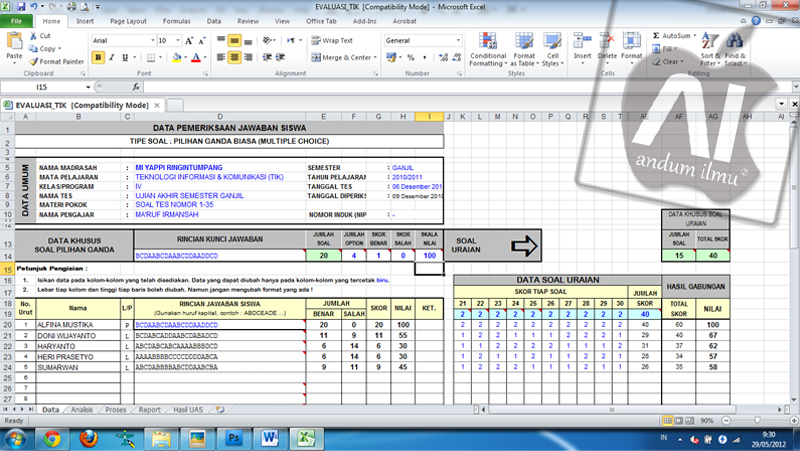Click Merge & Center button
The height and width of the screenshot is (451, 800).
pos(341,57)
